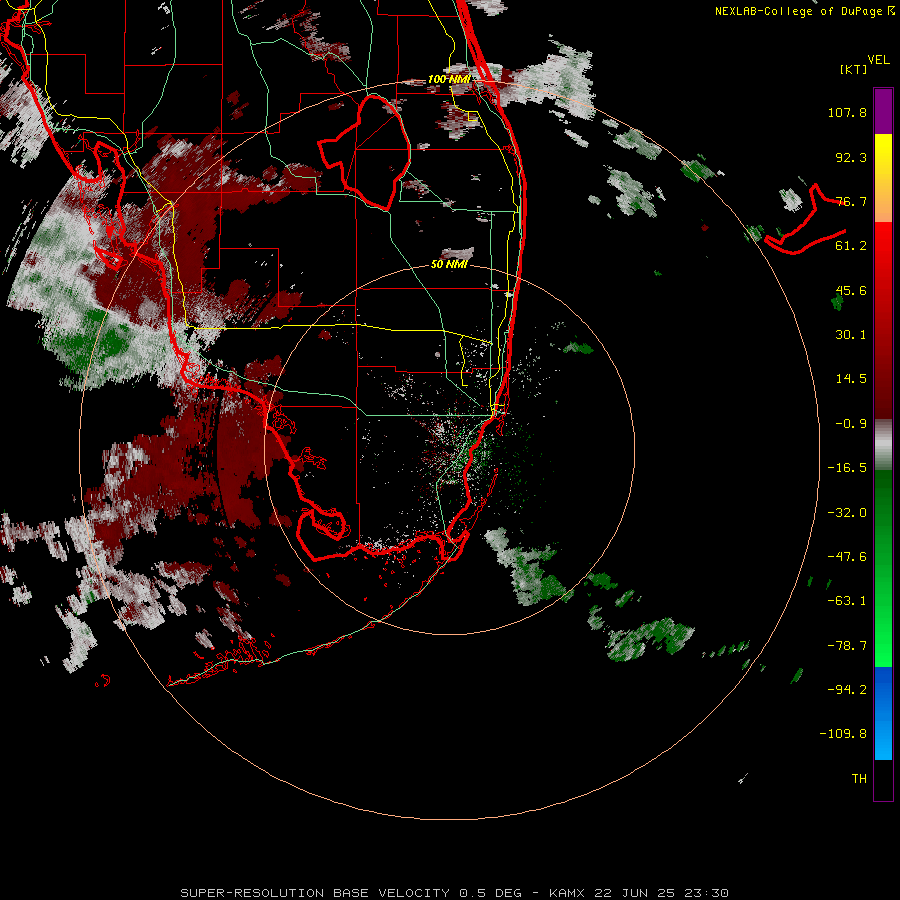This screenshot has height=900, width=900.
Task: Click the yellow segment of color bar
Action: [x=883, y=178]
